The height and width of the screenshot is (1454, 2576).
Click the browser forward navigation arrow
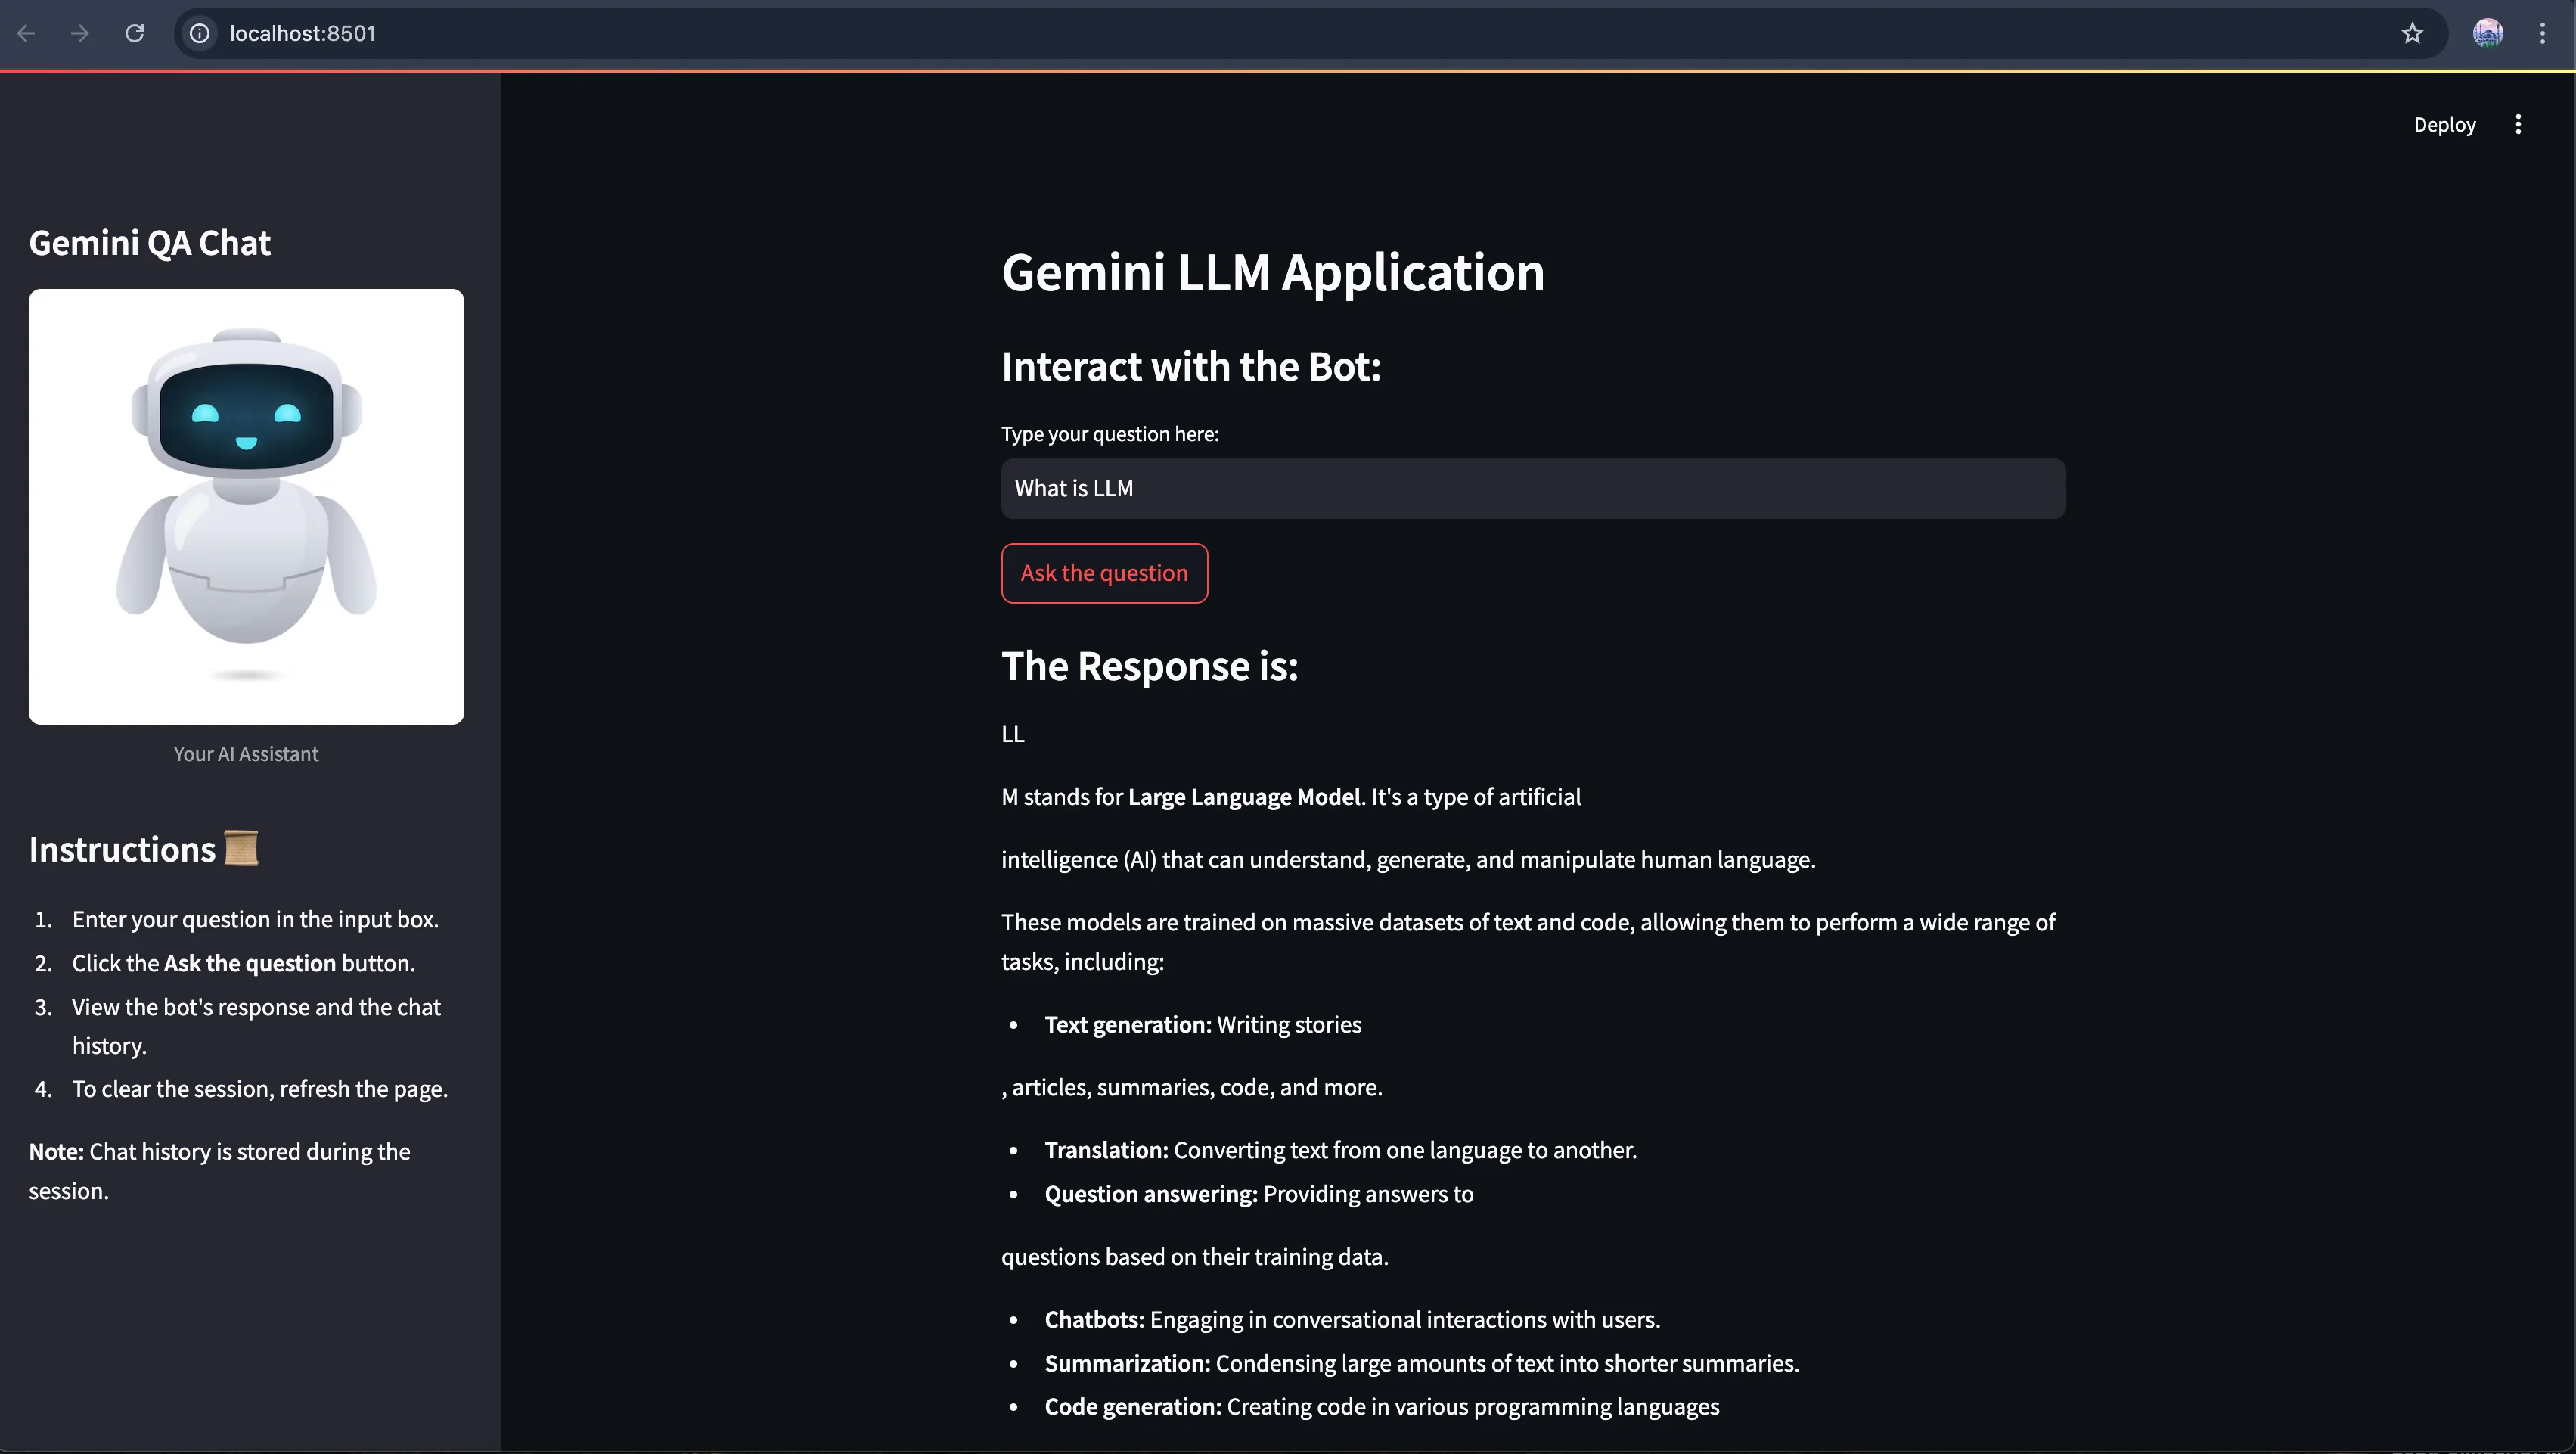[x=80, y=33]
